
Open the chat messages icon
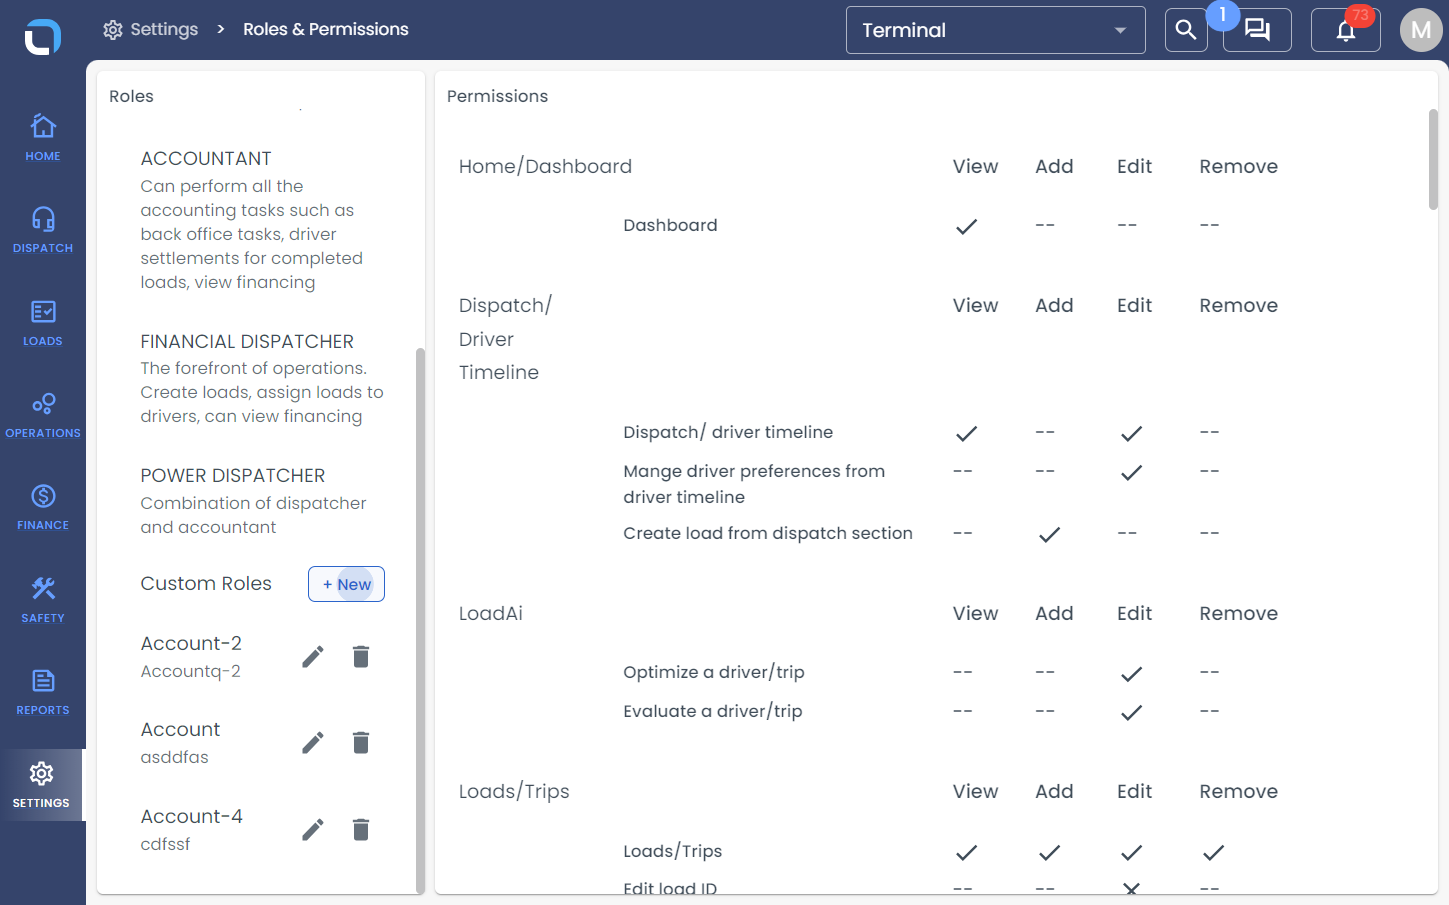pyautogui.click(x=1257, y=30)
